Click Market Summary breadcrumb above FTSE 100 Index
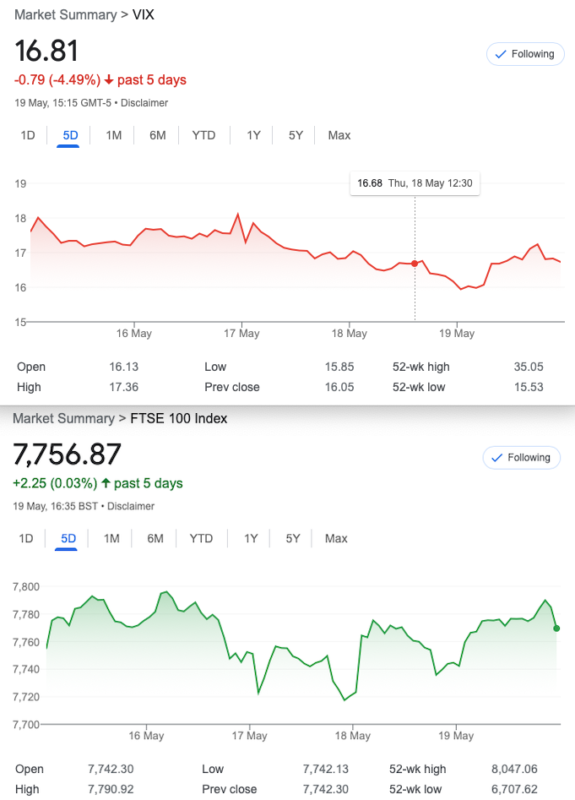 pyautogui.click(x=64, y=418)
